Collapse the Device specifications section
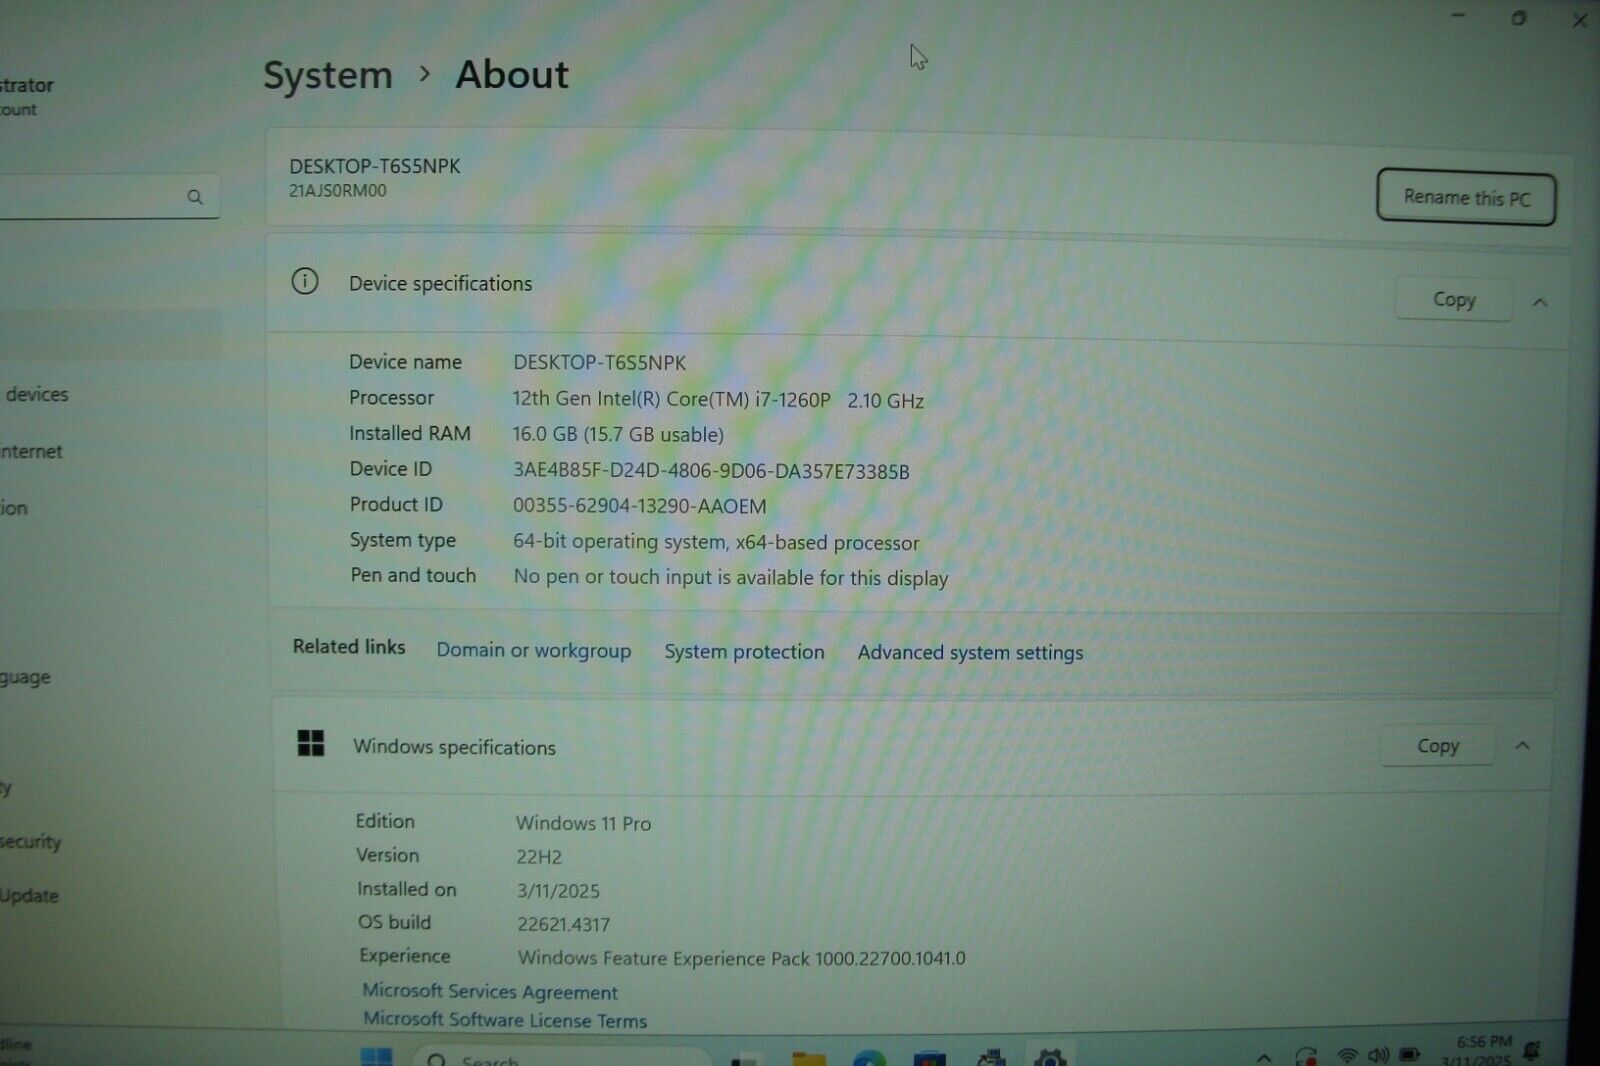 click(x=1540, y=301)
